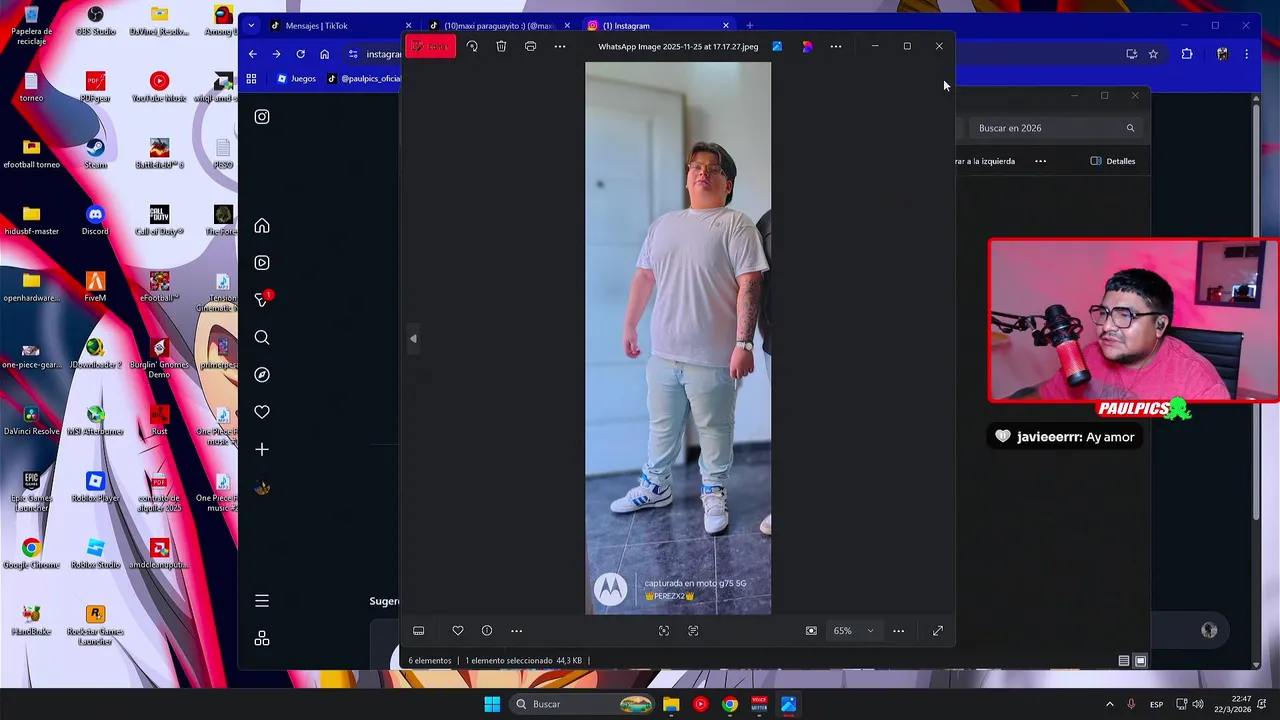This screenshot has width=1280, height=720.
Task: Open OBS Studio desktop shortcut
Action: [x=95, y=21]
